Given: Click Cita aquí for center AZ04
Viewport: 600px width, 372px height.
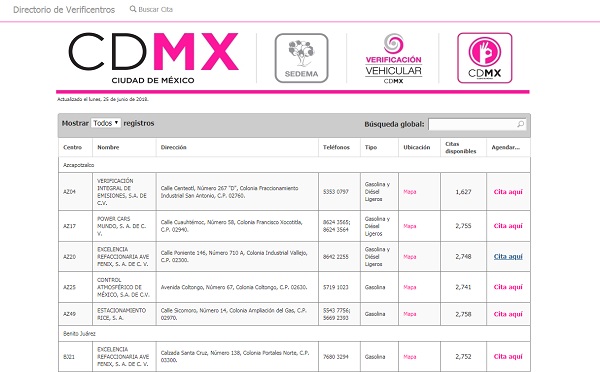Looking at the screenshot, I should pos(508,192).
